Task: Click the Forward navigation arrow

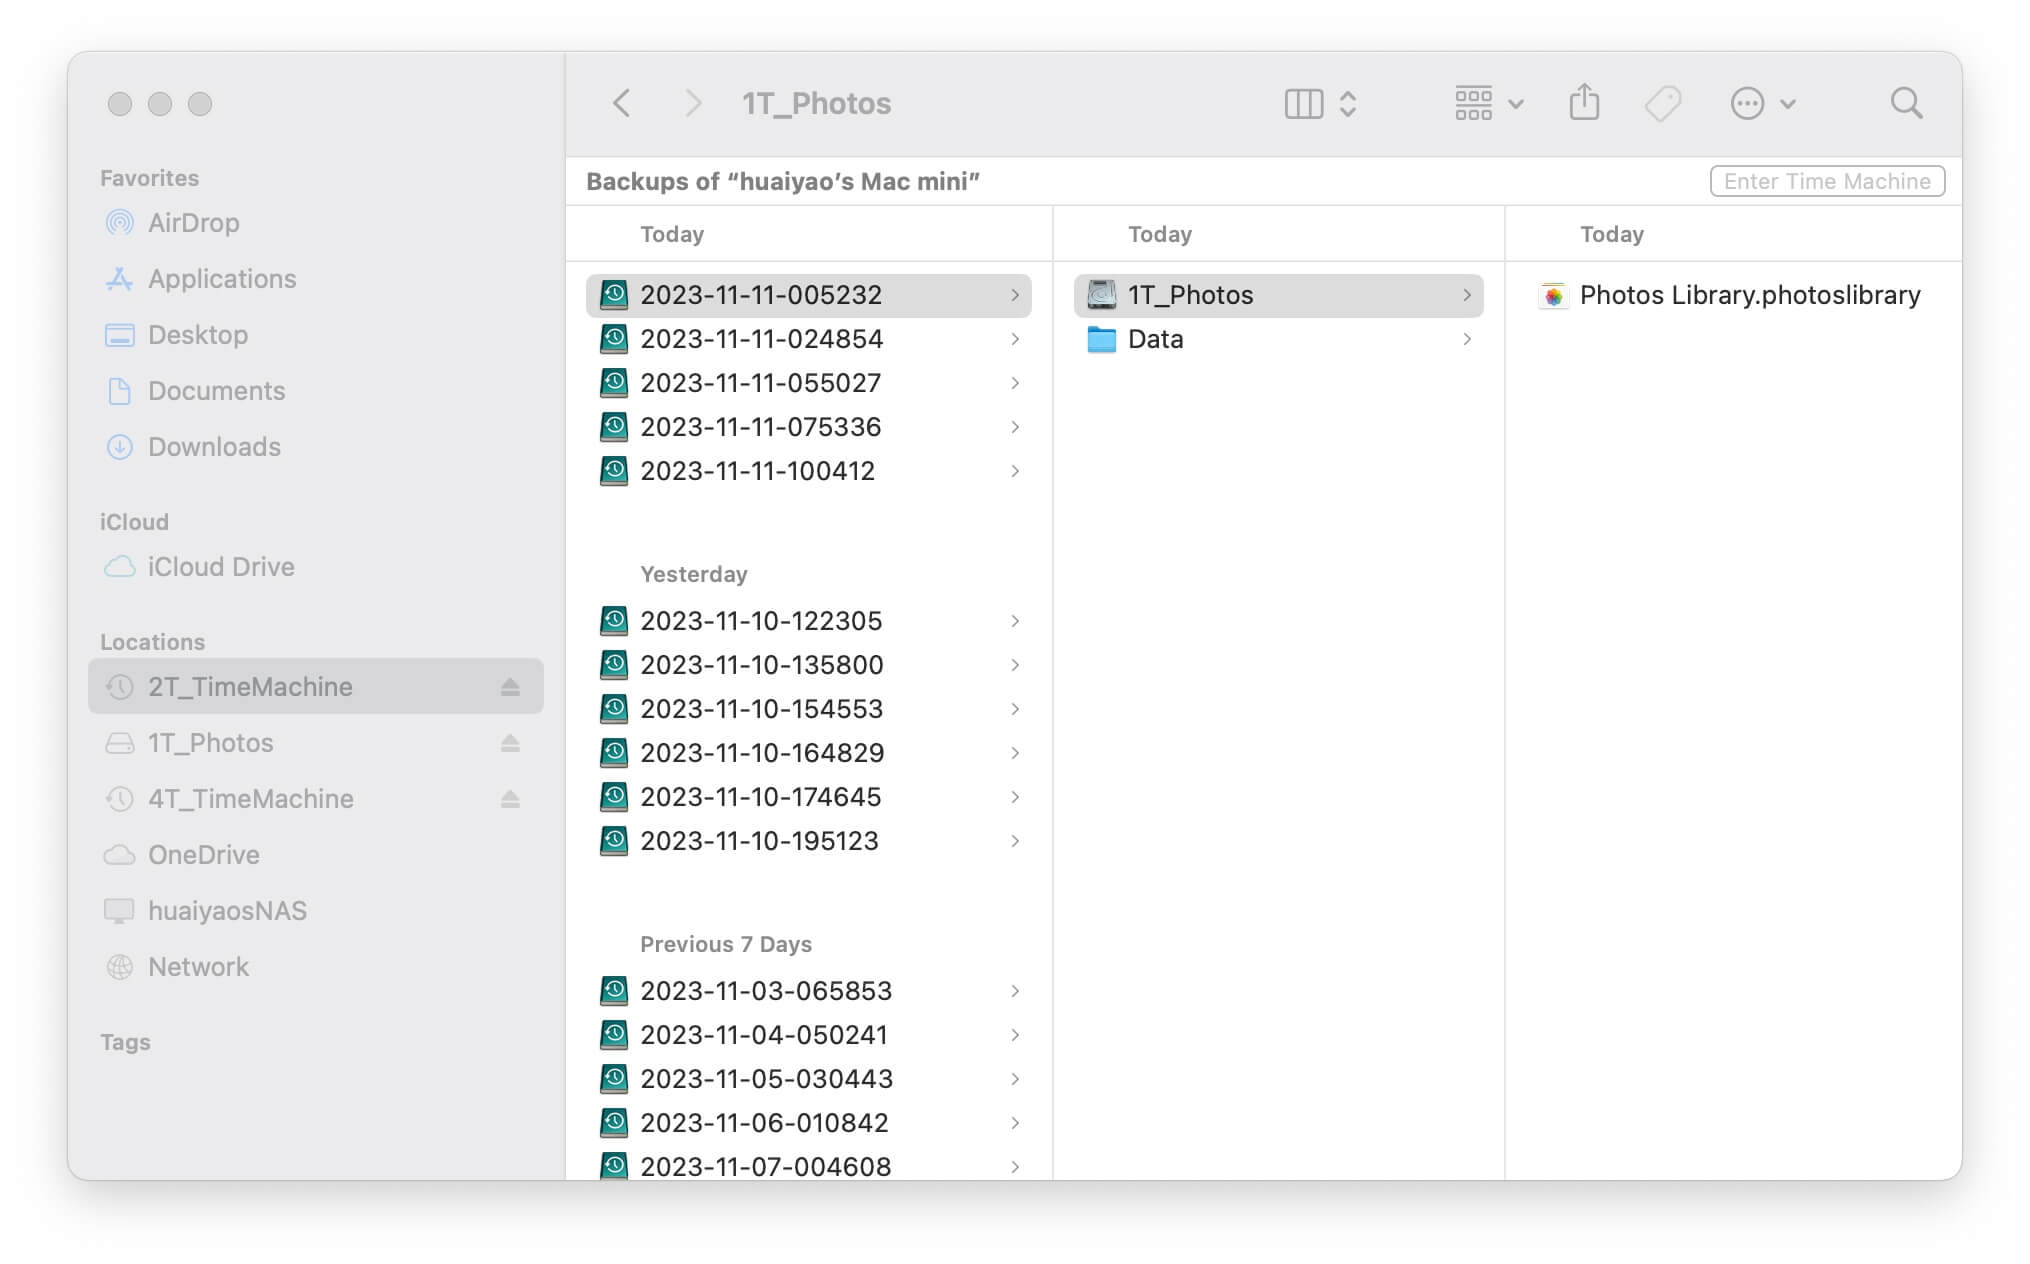Action: [x=692, y=103]
